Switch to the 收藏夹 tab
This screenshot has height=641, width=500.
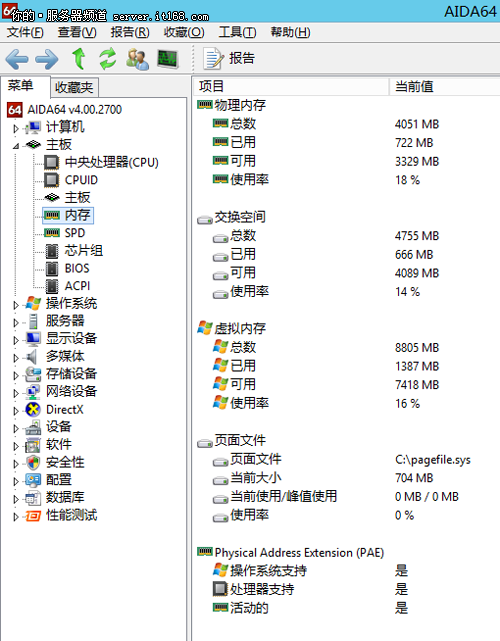(x=74, y=87)
